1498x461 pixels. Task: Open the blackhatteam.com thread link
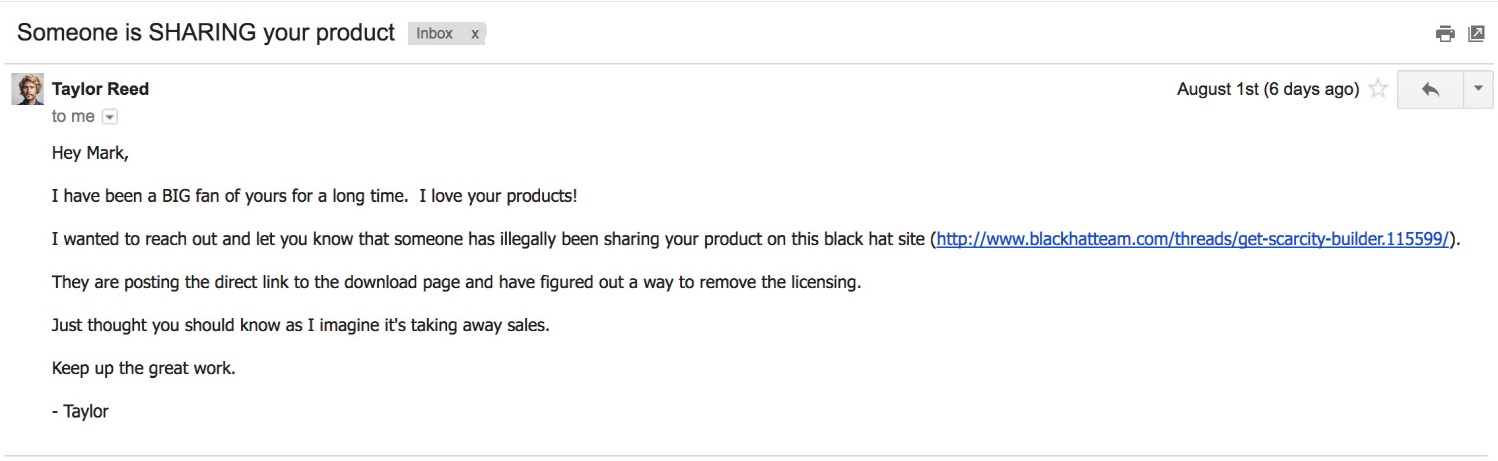pyautogui.click(x=1193, y=240)
